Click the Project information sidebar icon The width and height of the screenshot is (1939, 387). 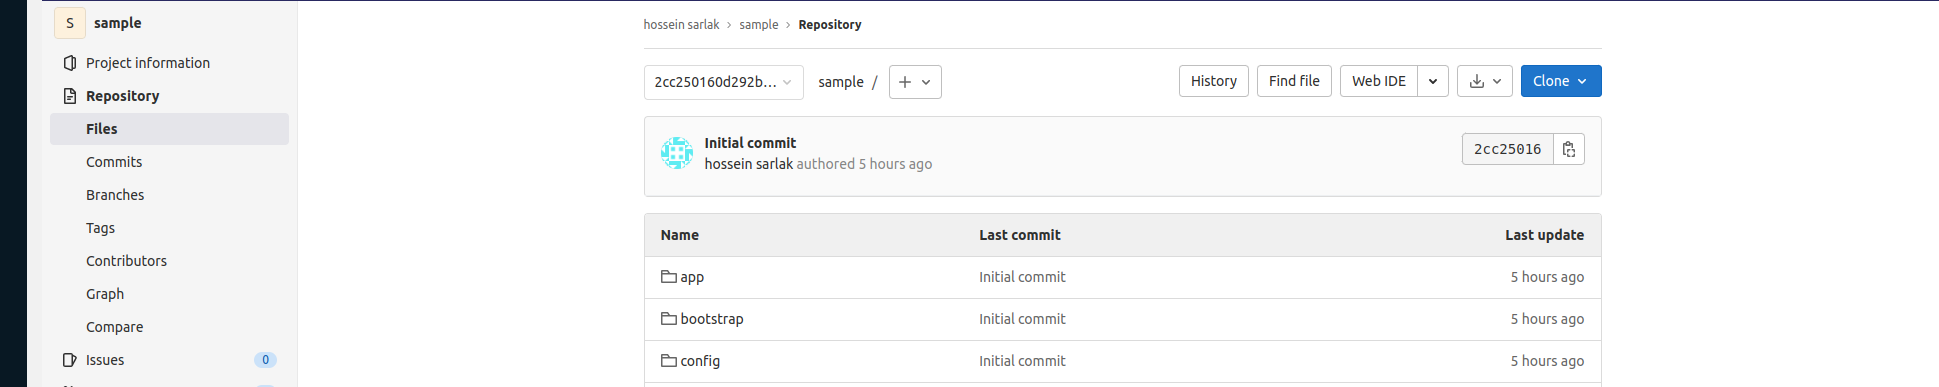click(x=69, y=63)
